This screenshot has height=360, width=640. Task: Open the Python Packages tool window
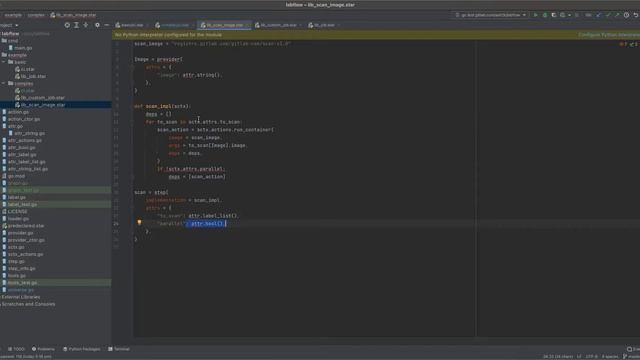tap(82, 349)
